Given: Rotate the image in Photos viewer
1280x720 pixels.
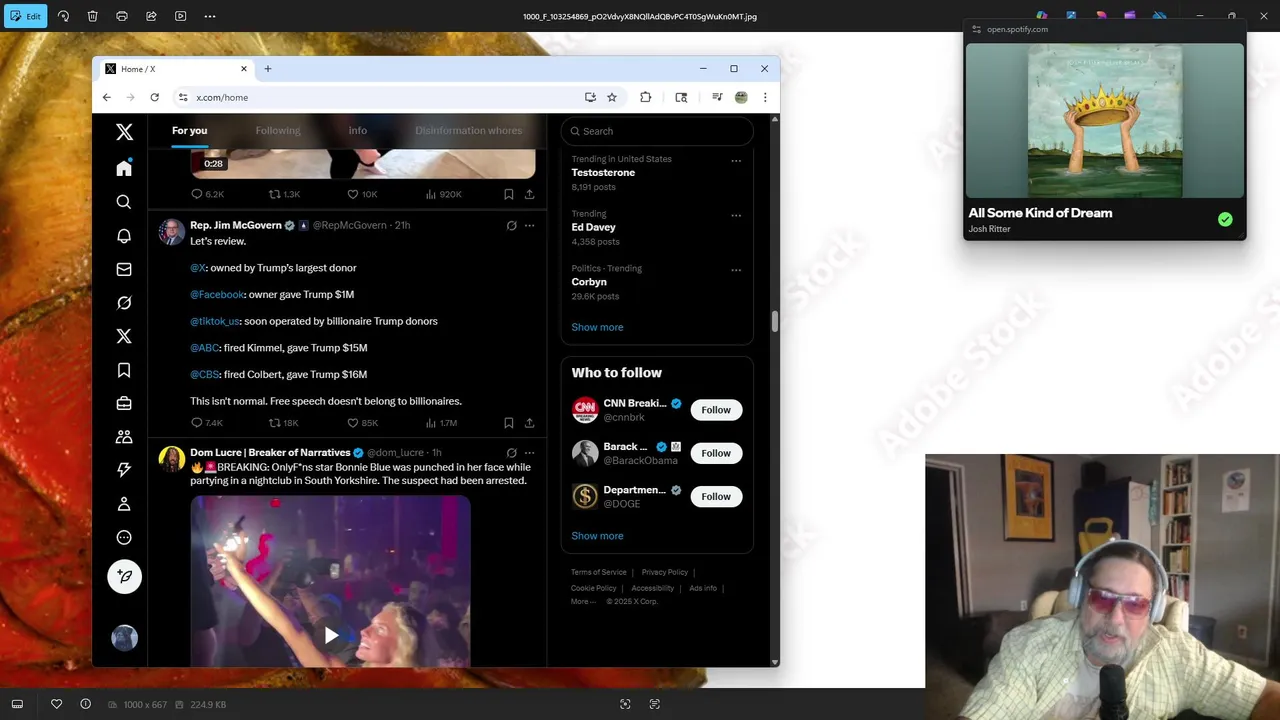Looking at the screenshot, I should tap(63, 16).
